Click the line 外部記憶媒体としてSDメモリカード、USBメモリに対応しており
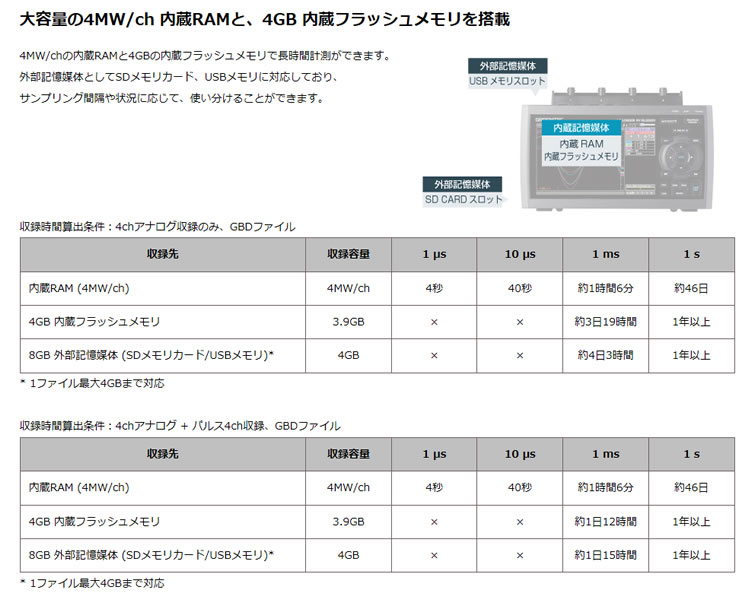Viewport: 755px width, 600px height. 179,77
